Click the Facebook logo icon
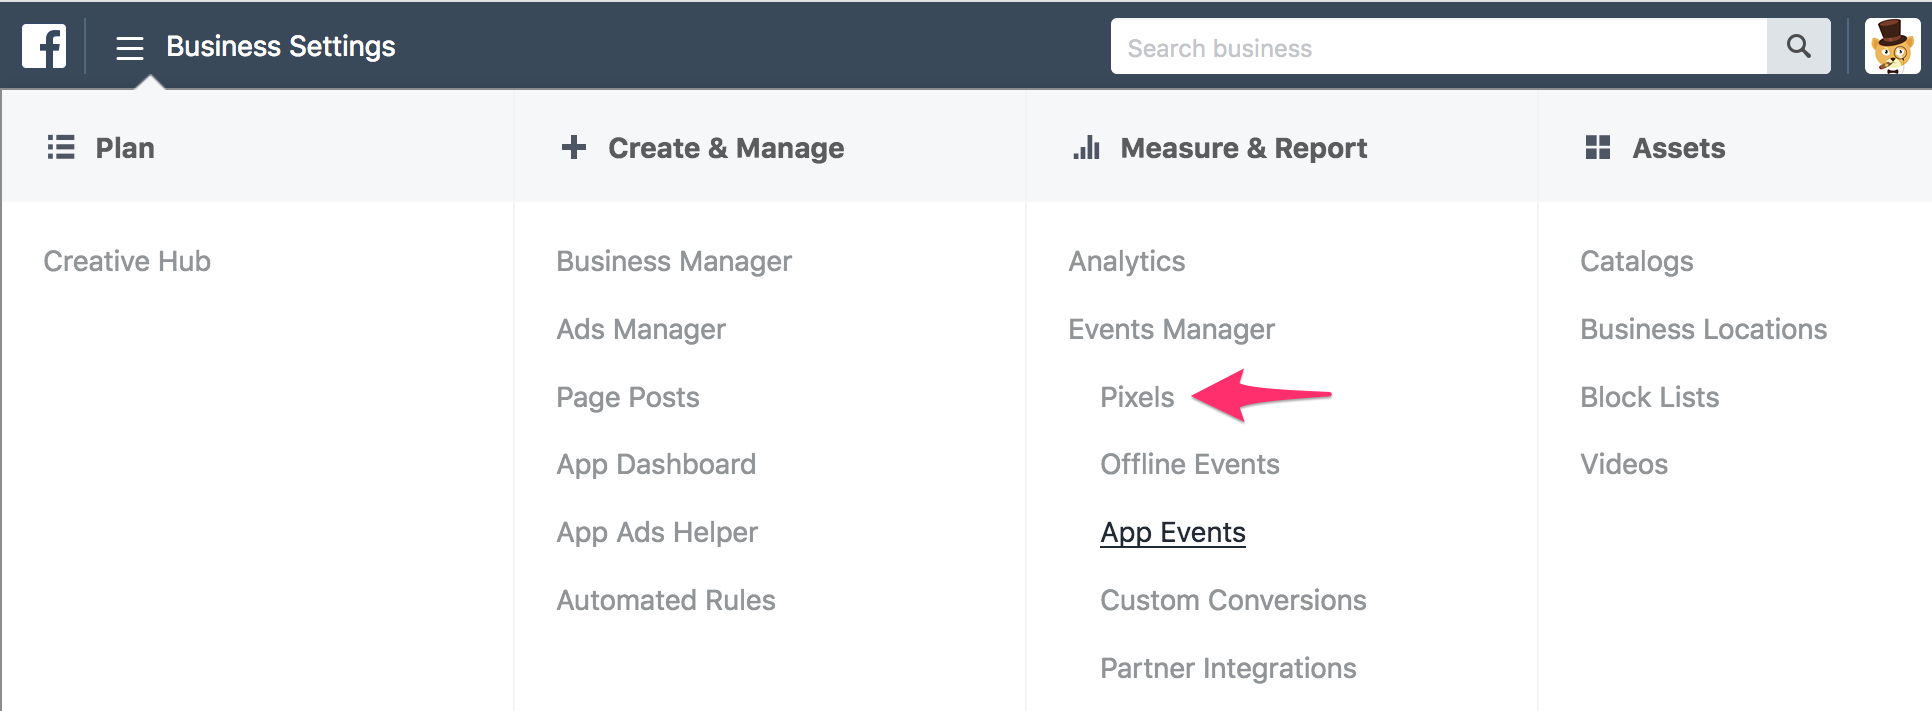This screenshot has width=1932, height=711. [x=44, y=46]
